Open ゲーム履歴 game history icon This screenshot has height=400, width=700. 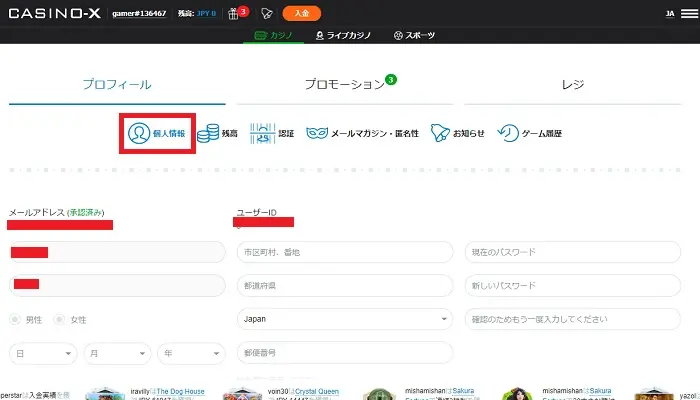click(508, 133)
